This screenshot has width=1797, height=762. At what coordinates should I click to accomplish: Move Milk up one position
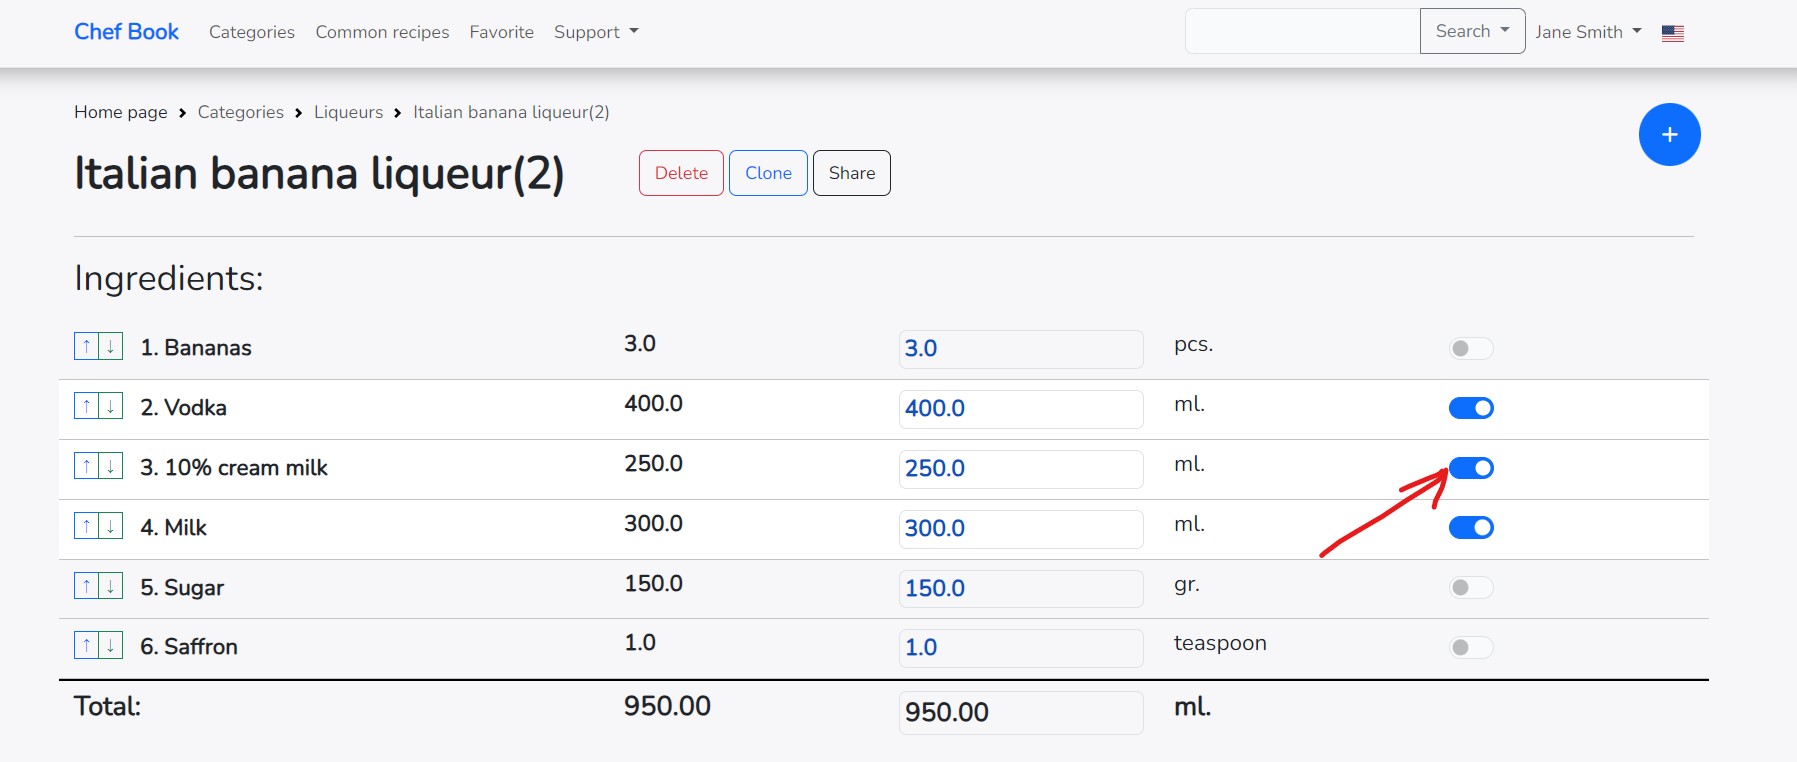[87, 526]
